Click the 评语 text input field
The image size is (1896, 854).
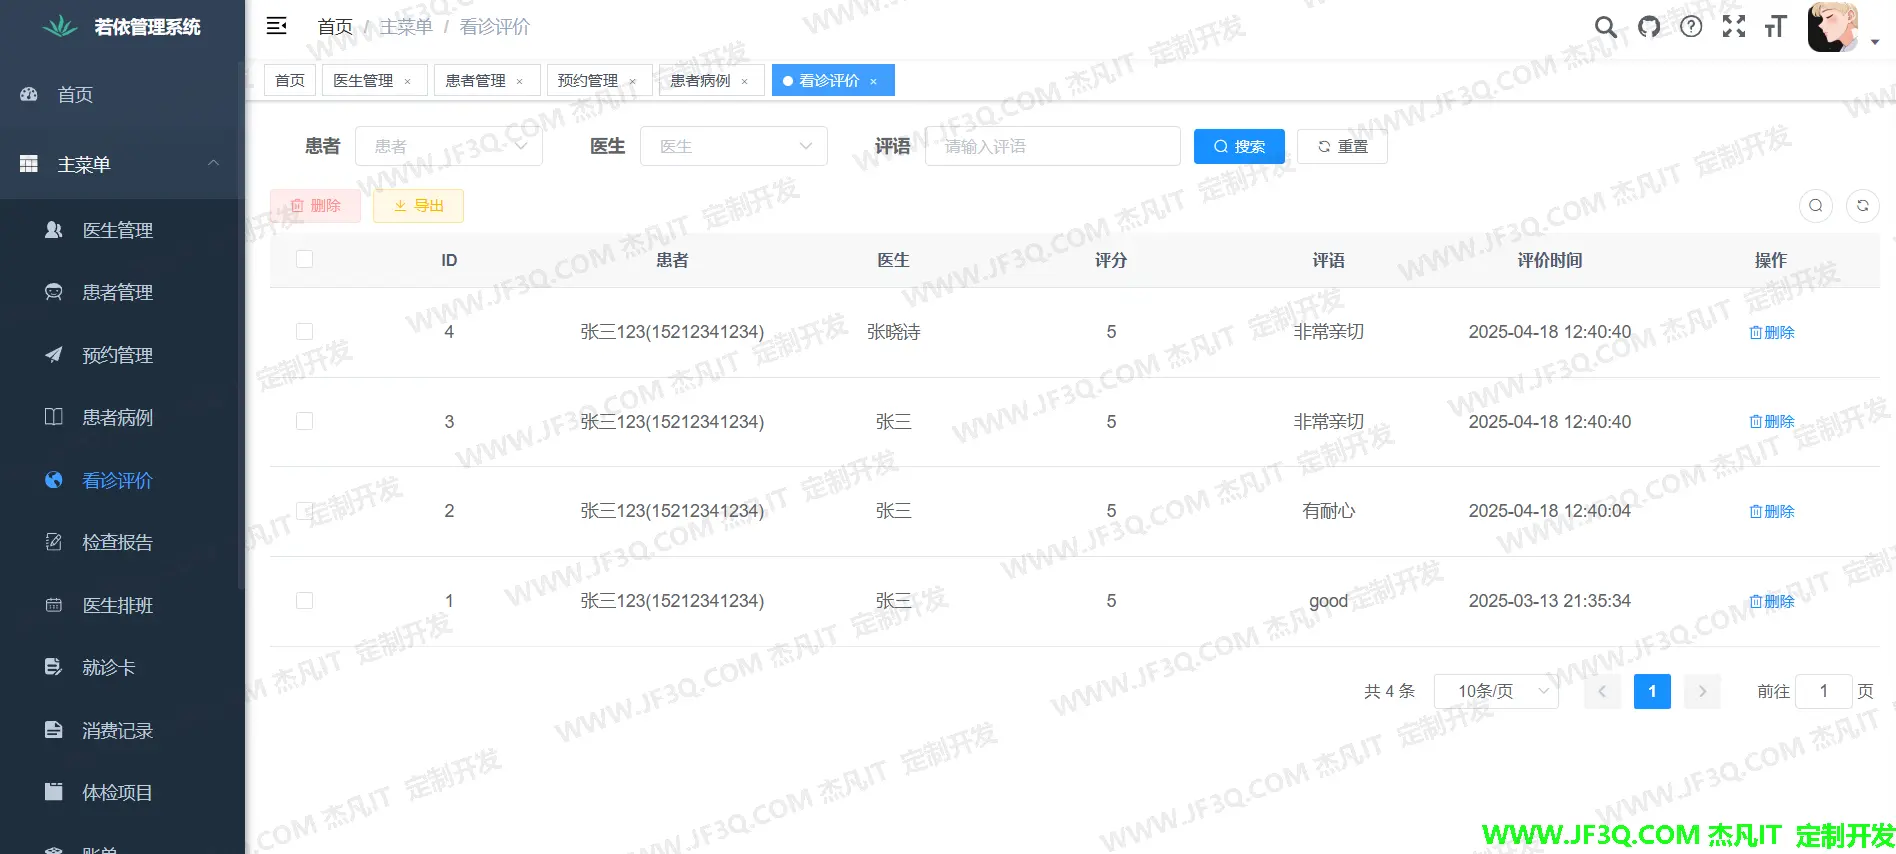1052,146
